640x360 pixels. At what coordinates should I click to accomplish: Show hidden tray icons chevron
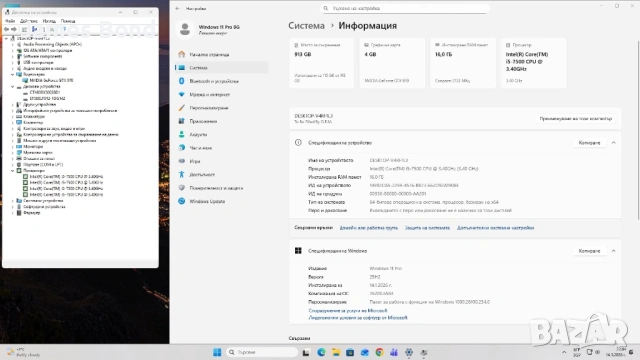pyautogui.click(x=564, y=352)
